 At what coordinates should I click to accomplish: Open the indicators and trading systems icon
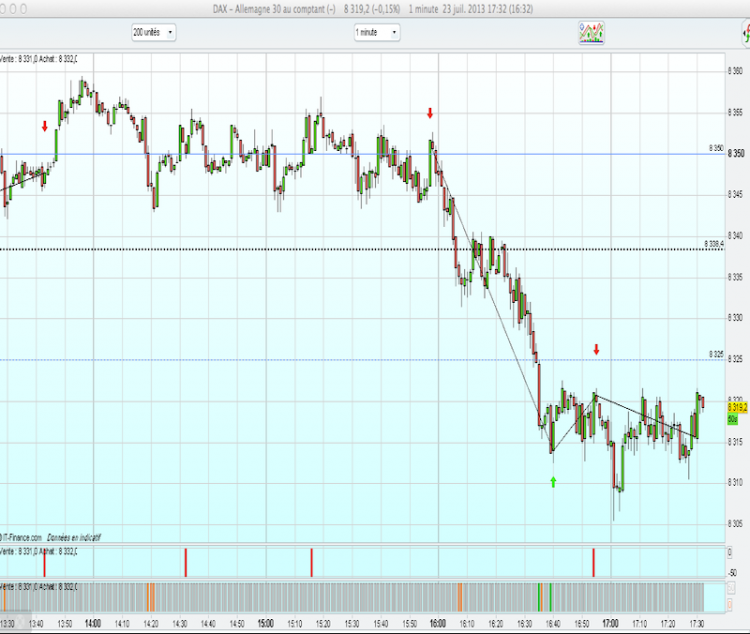coord(591,33)
